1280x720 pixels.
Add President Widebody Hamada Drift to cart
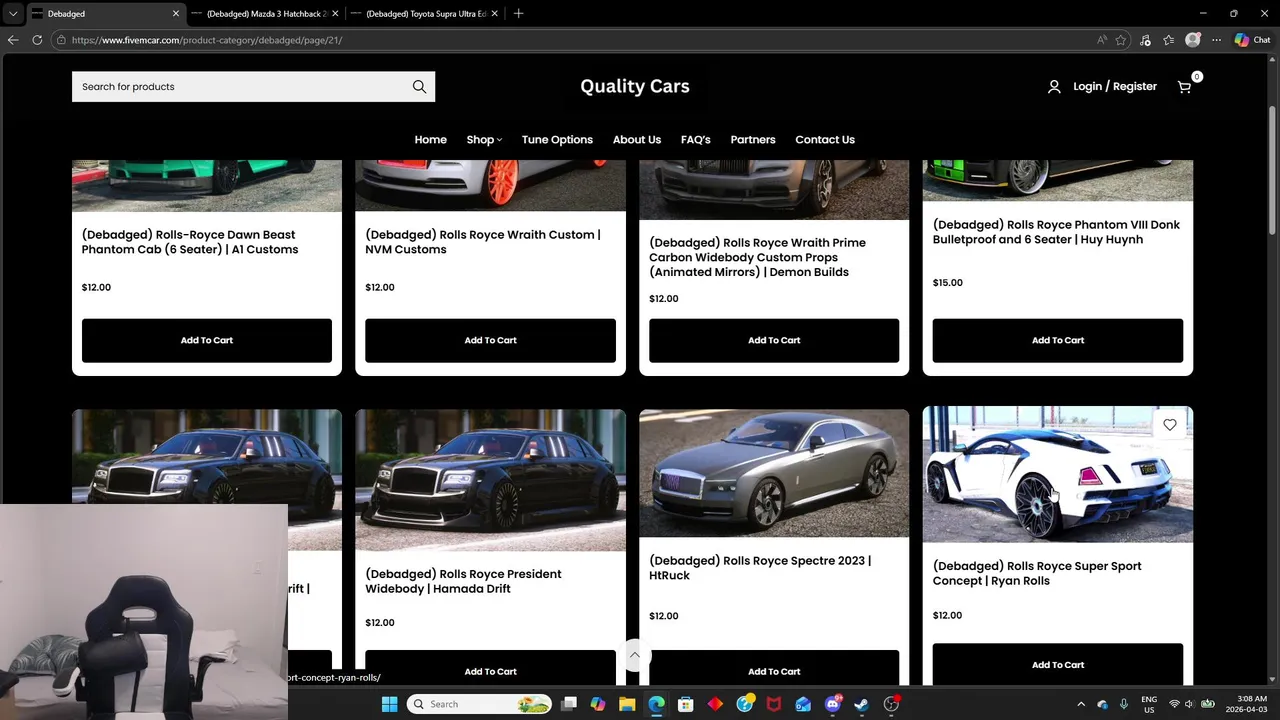point(490,670)
